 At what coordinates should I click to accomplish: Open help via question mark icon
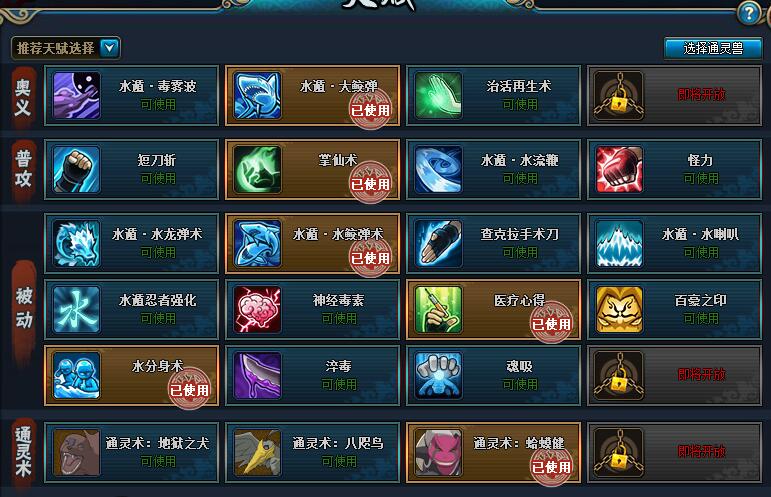pyautogui.click(x=749, y=13)
